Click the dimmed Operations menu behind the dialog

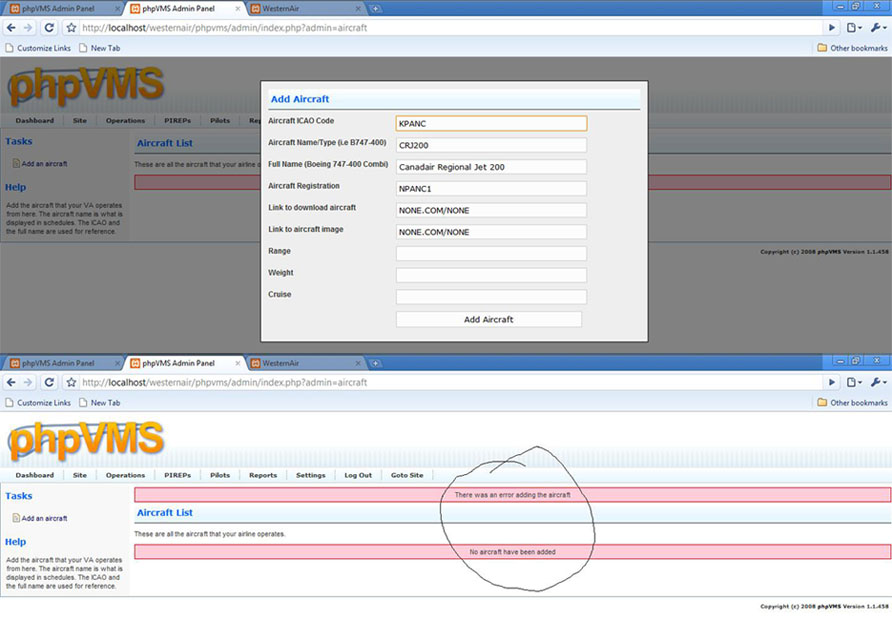pos(125,121)
